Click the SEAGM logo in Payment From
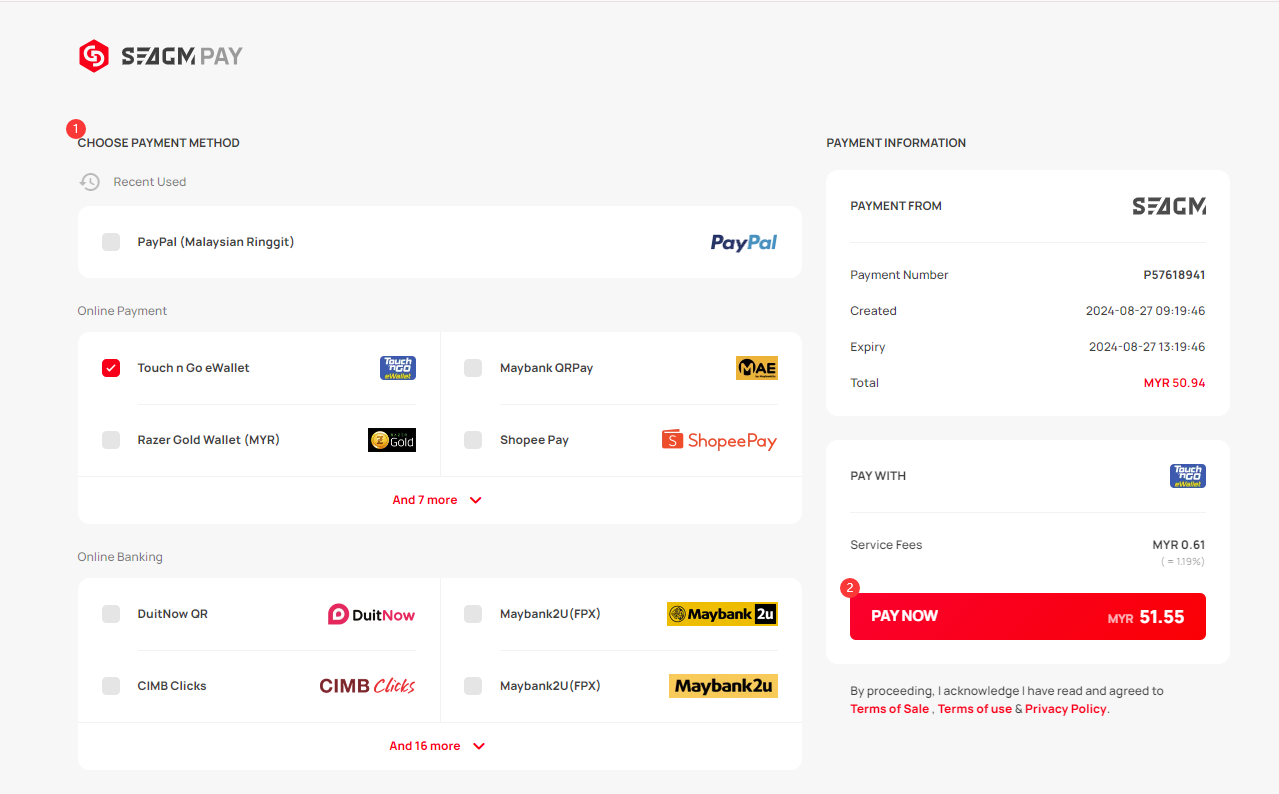Screen dimensions: 1279x794 [1169, 206]
